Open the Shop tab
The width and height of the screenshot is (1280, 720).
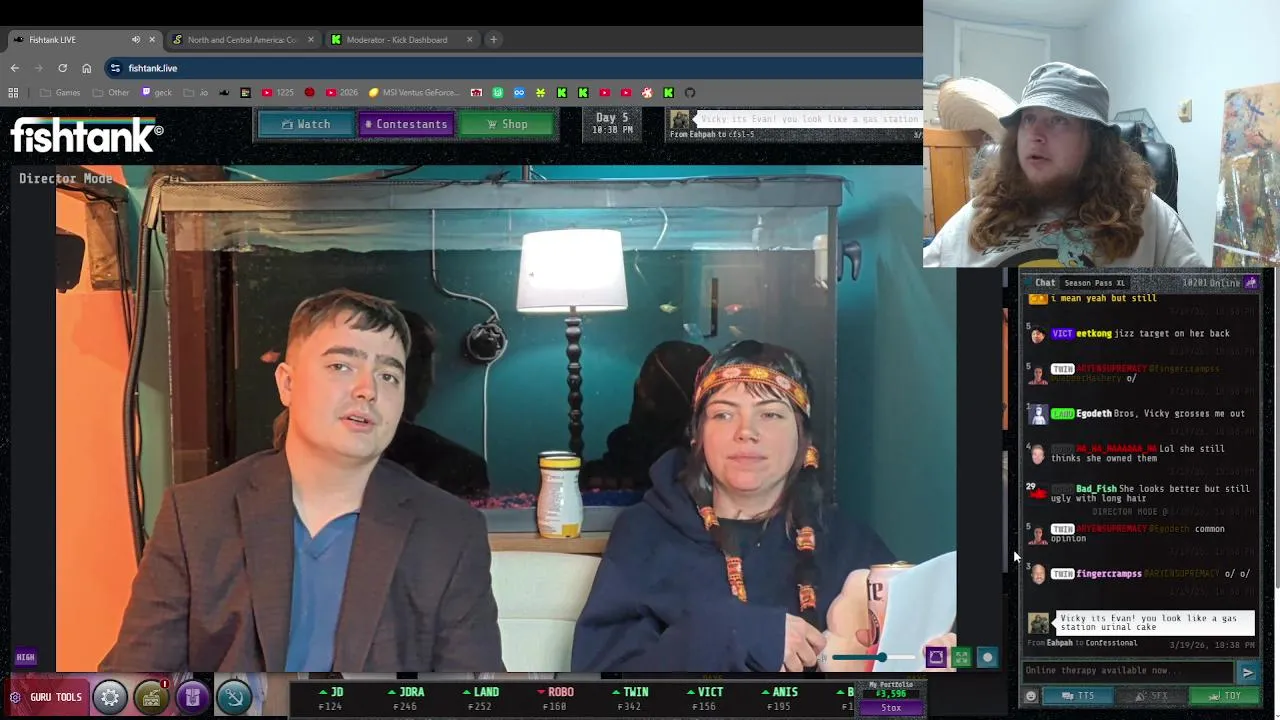(x=507, y=124)
